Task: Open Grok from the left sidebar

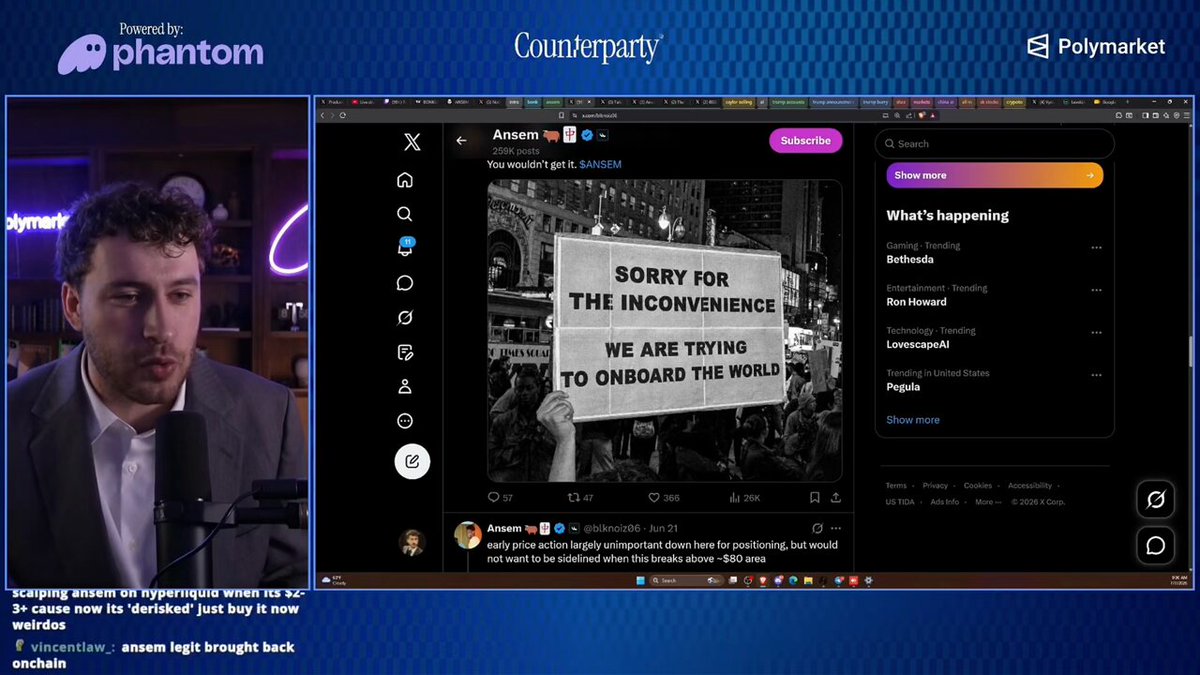Action: (x=405, y=318)
